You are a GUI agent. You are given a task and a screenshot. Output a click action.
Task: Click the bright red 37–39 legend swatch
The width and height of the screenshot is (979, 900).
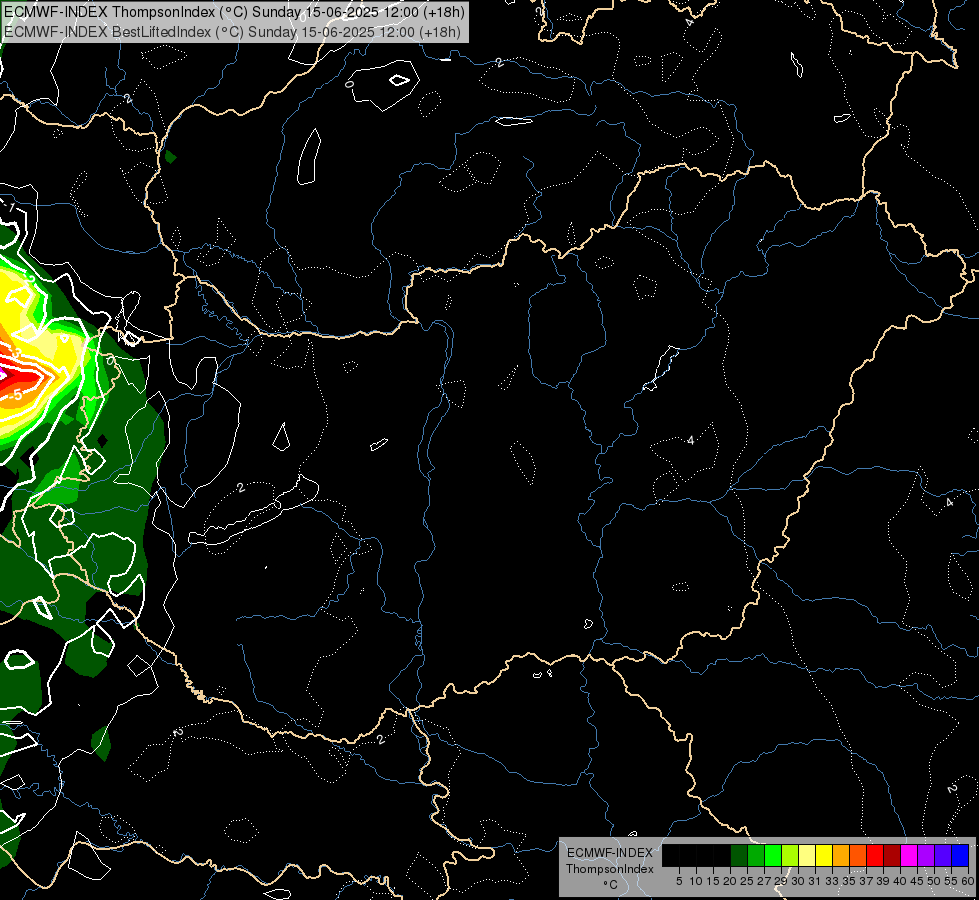tap(875, 855)
